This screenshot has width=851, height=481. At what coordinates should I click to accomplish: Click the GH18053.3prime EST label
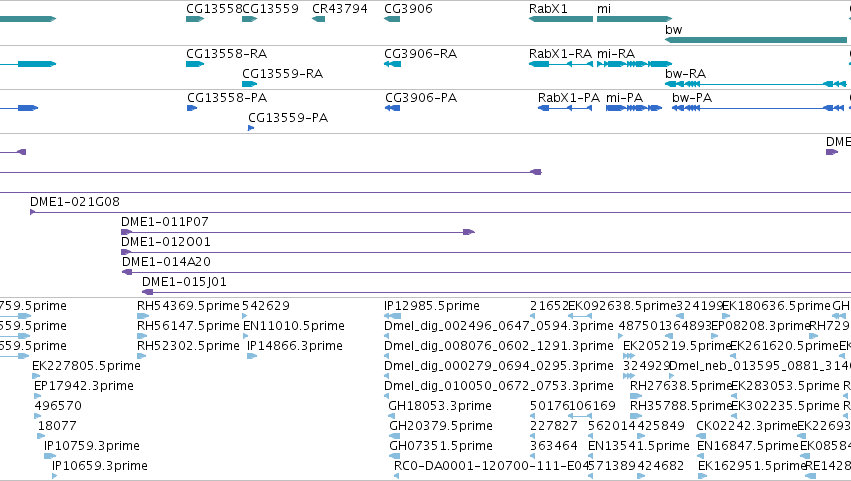(440, 407)
